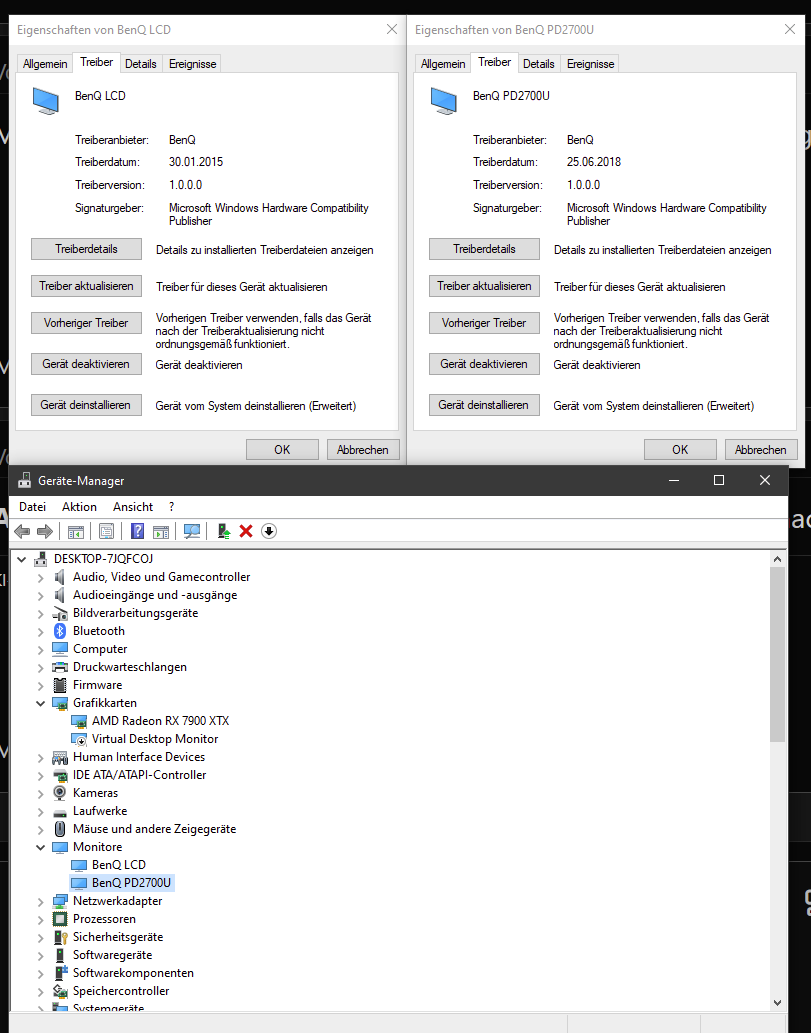Switch to Allgemein tab in BenQ PD2700U properties
This screenshot has height=1033, width=811.
click(x=443, y=64)
